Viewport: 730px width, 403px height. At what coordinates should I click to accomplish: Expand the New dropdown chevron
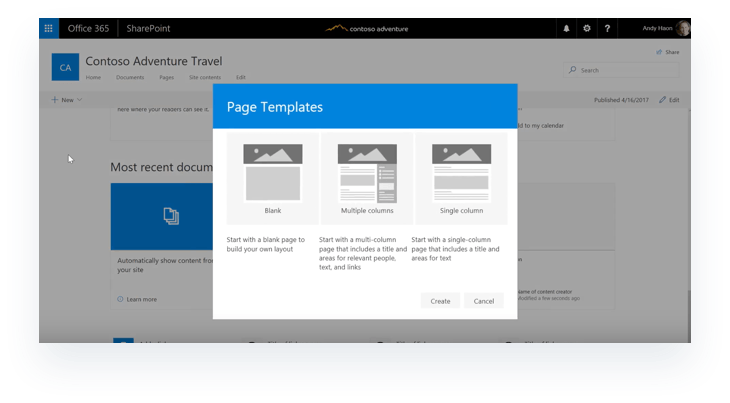(x=80, y=100)
